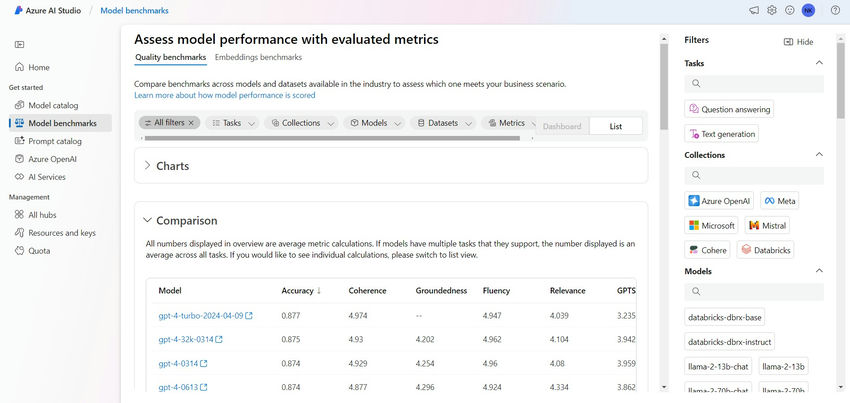Viewport: 850px width, 403px height.
Task: Open the Metrics filter dropdown
Action: 510,123
